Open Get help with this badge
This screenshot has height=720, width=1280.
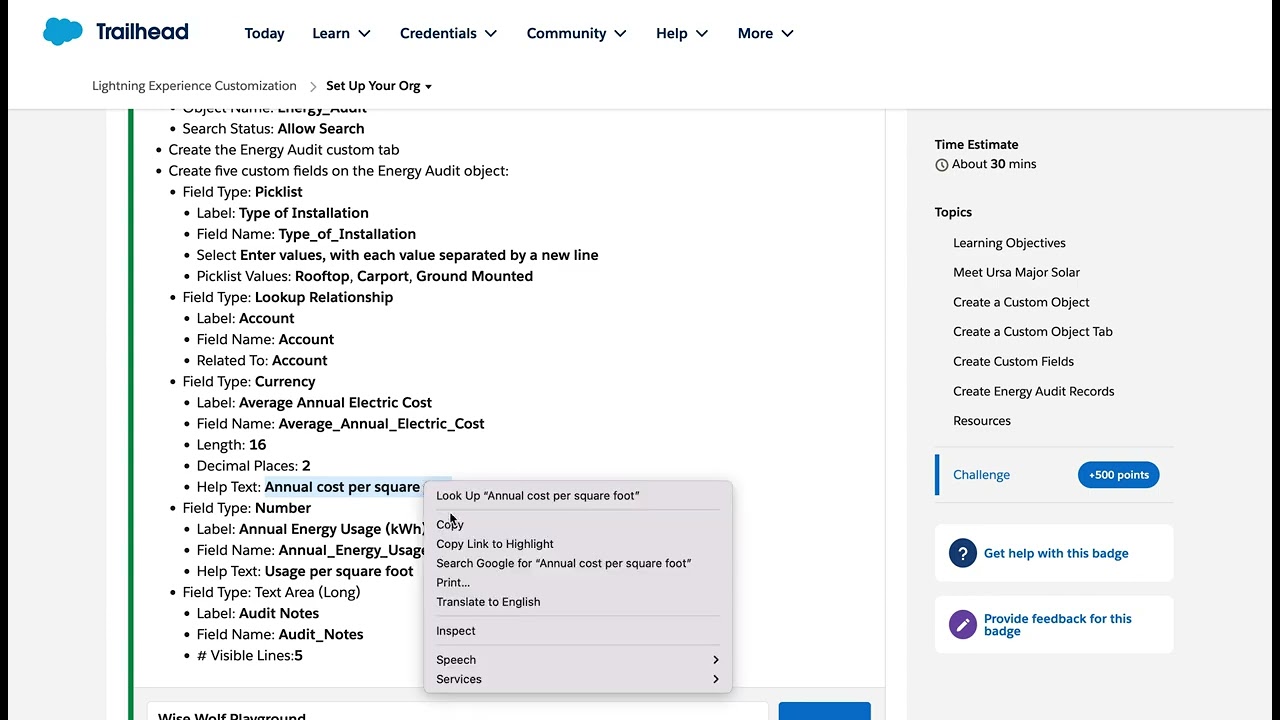click(1056, 553)
